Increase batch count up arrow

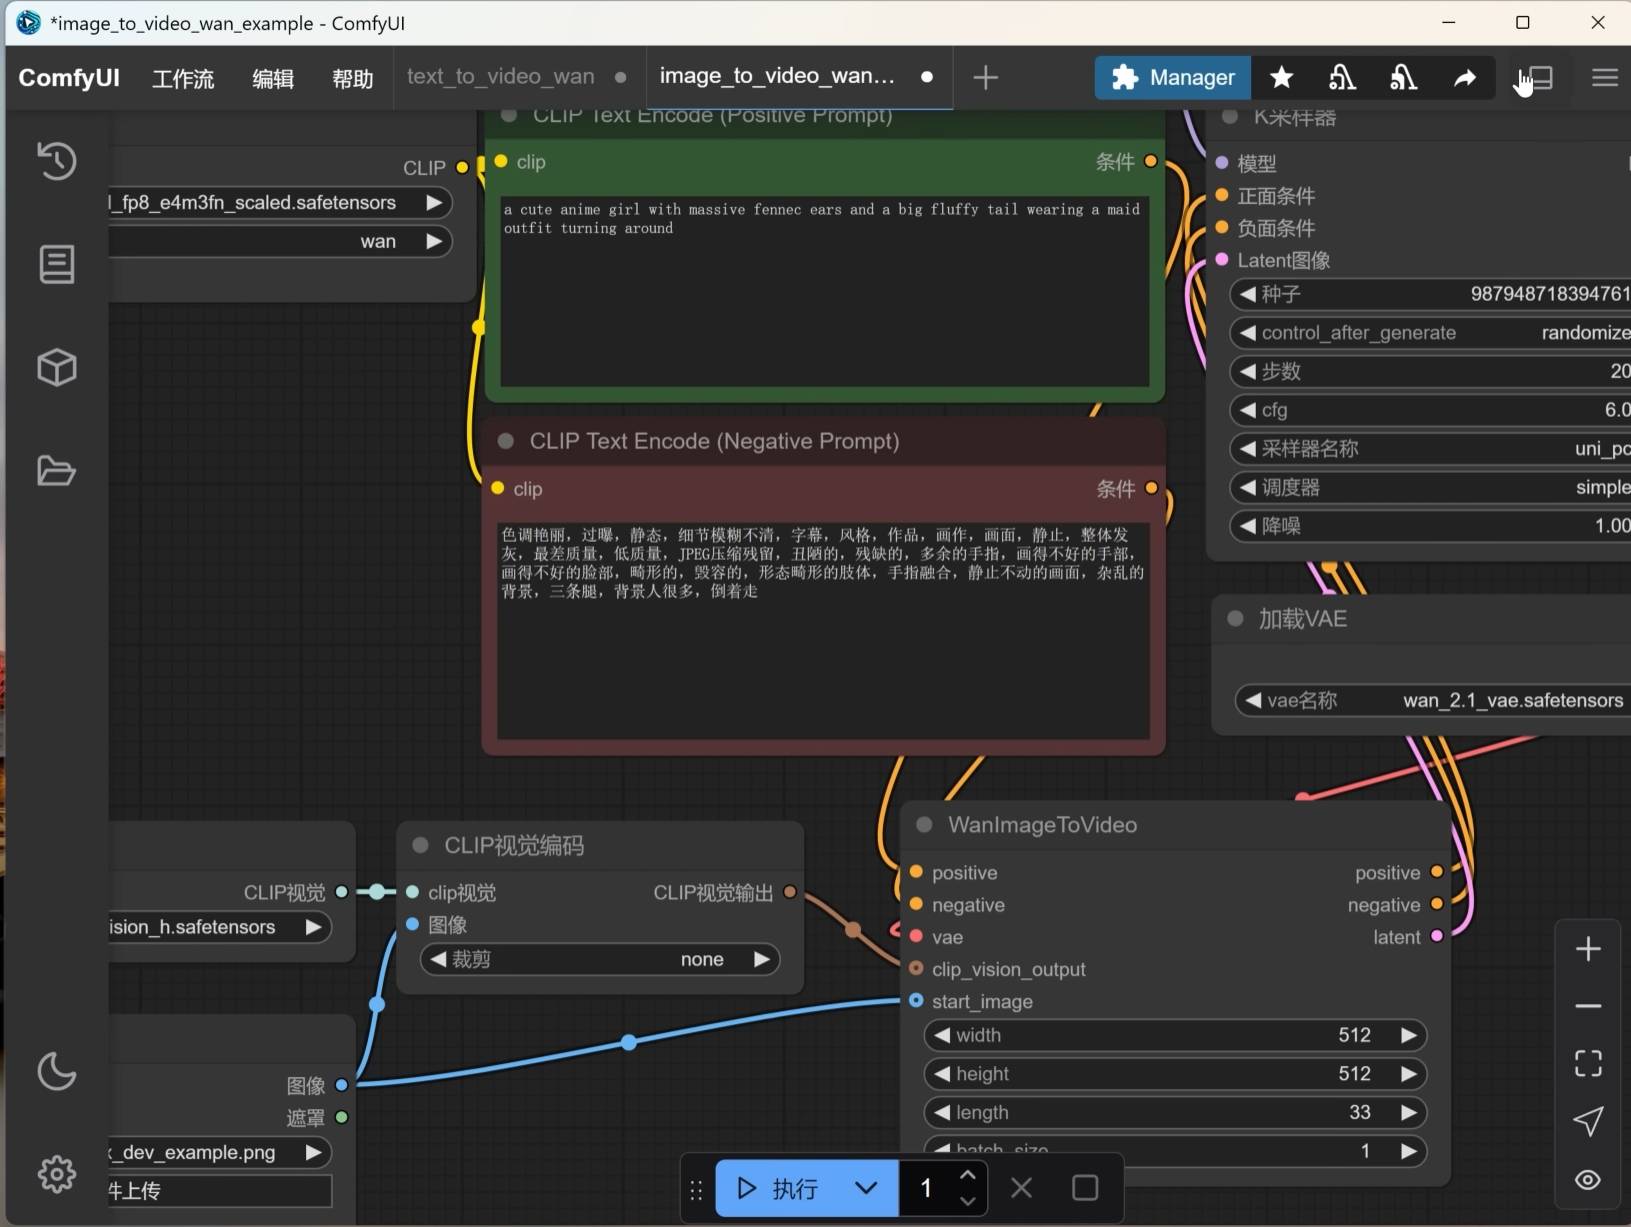[967, 1175]
